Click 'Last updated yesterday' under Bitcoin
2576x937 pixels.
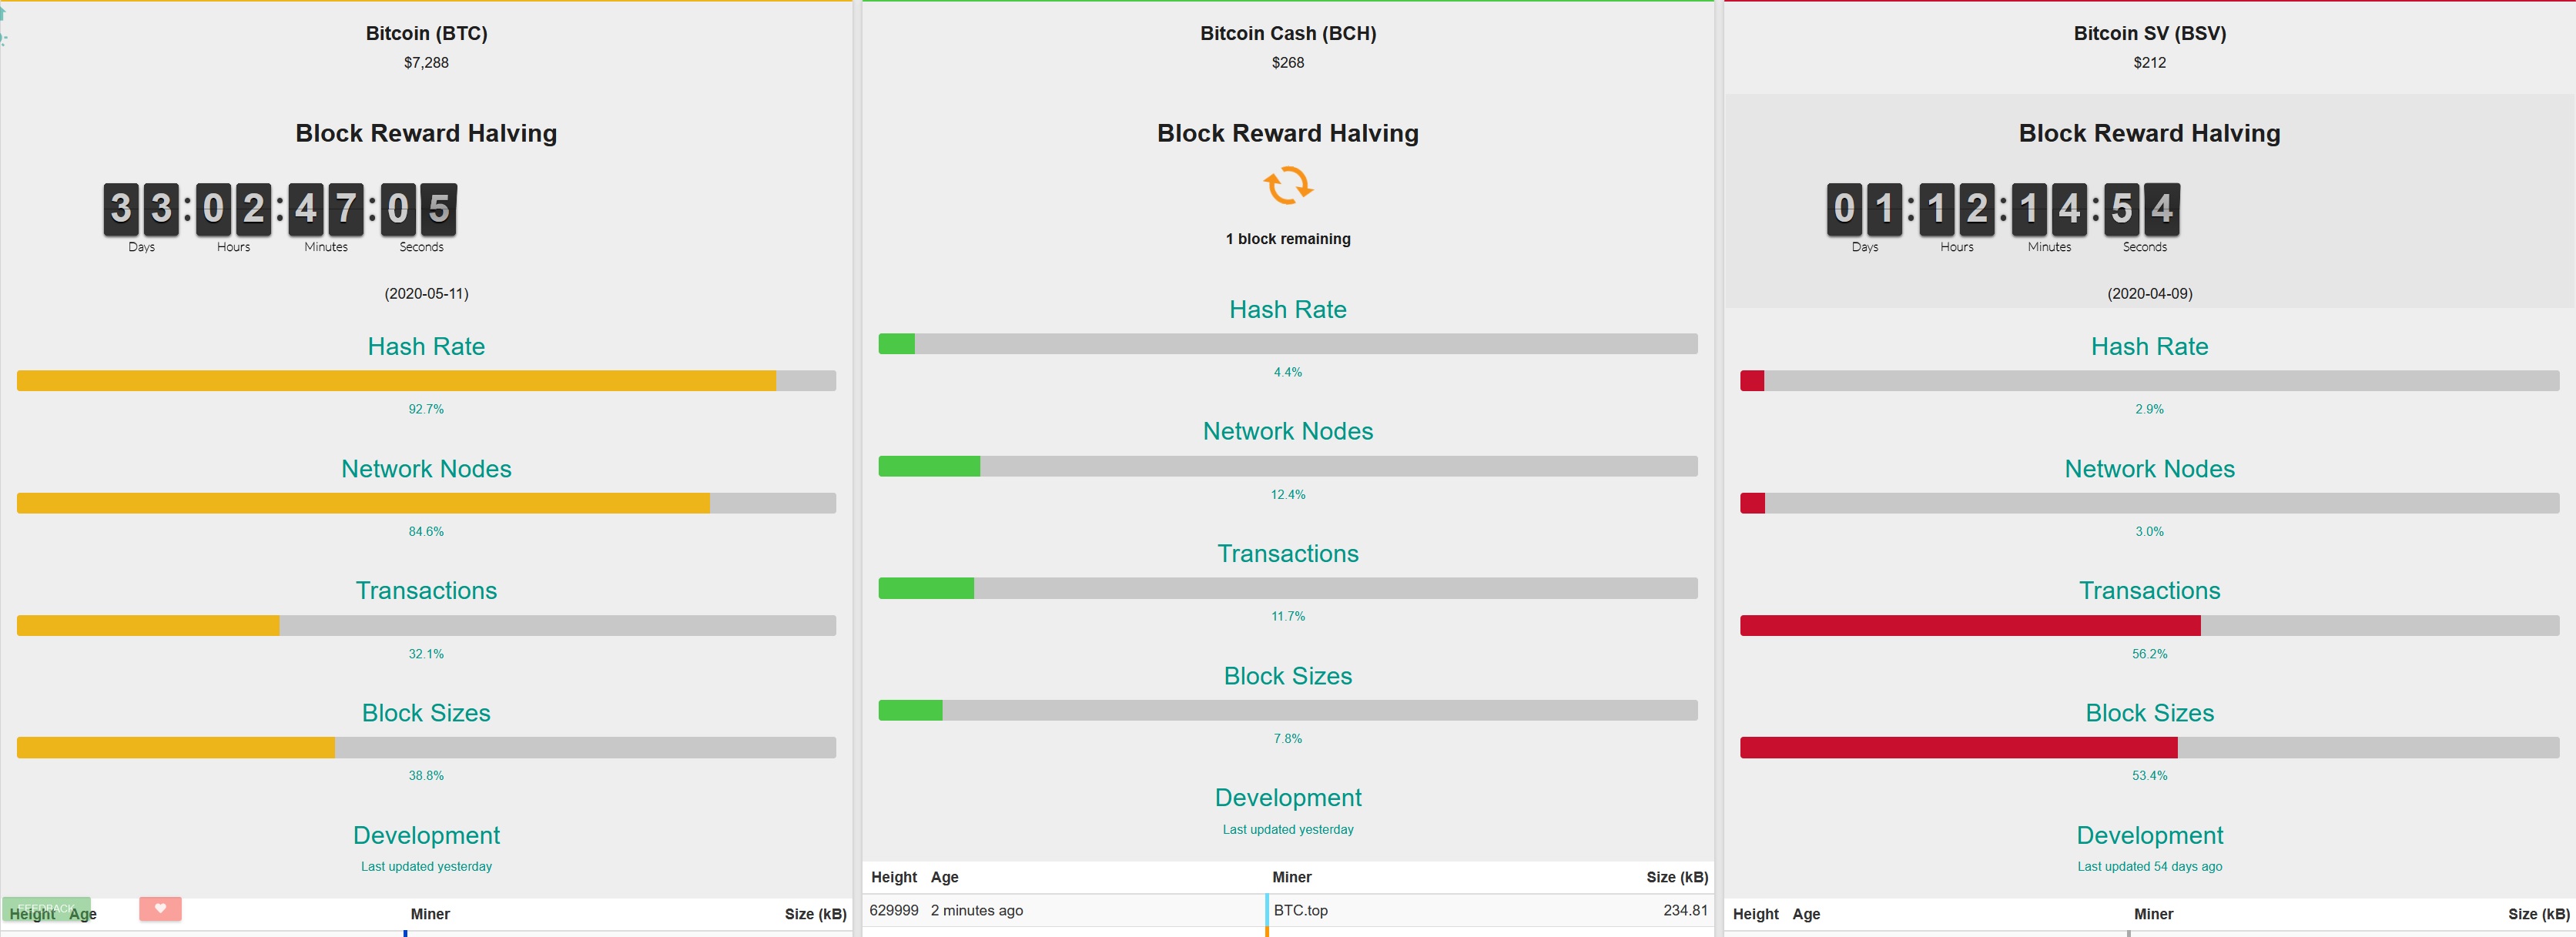pos(426,866)
